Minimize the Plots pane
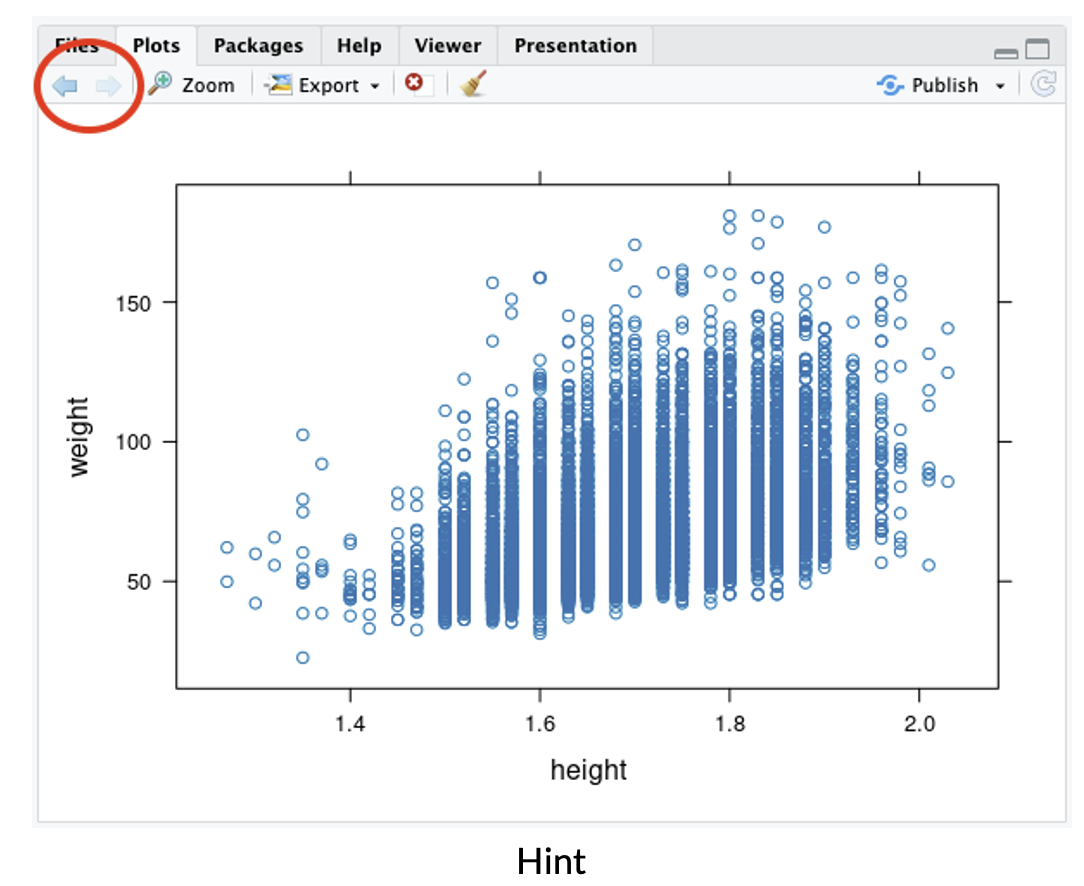This screenshot has height=886, width=1084. point(1006,51)
